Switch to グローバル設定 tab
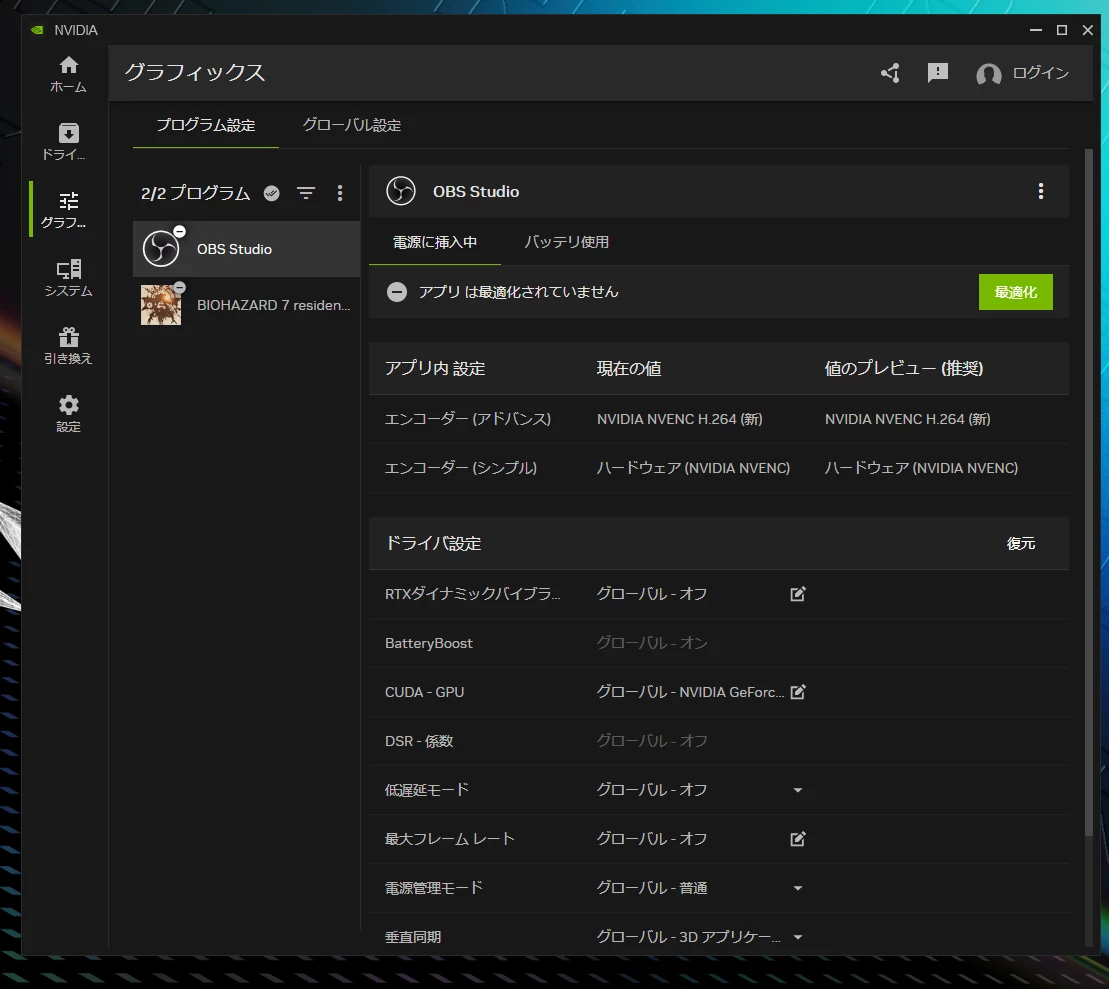This screenshot has width=1109, height=989. pyautogui.click(x=352, y=125)
